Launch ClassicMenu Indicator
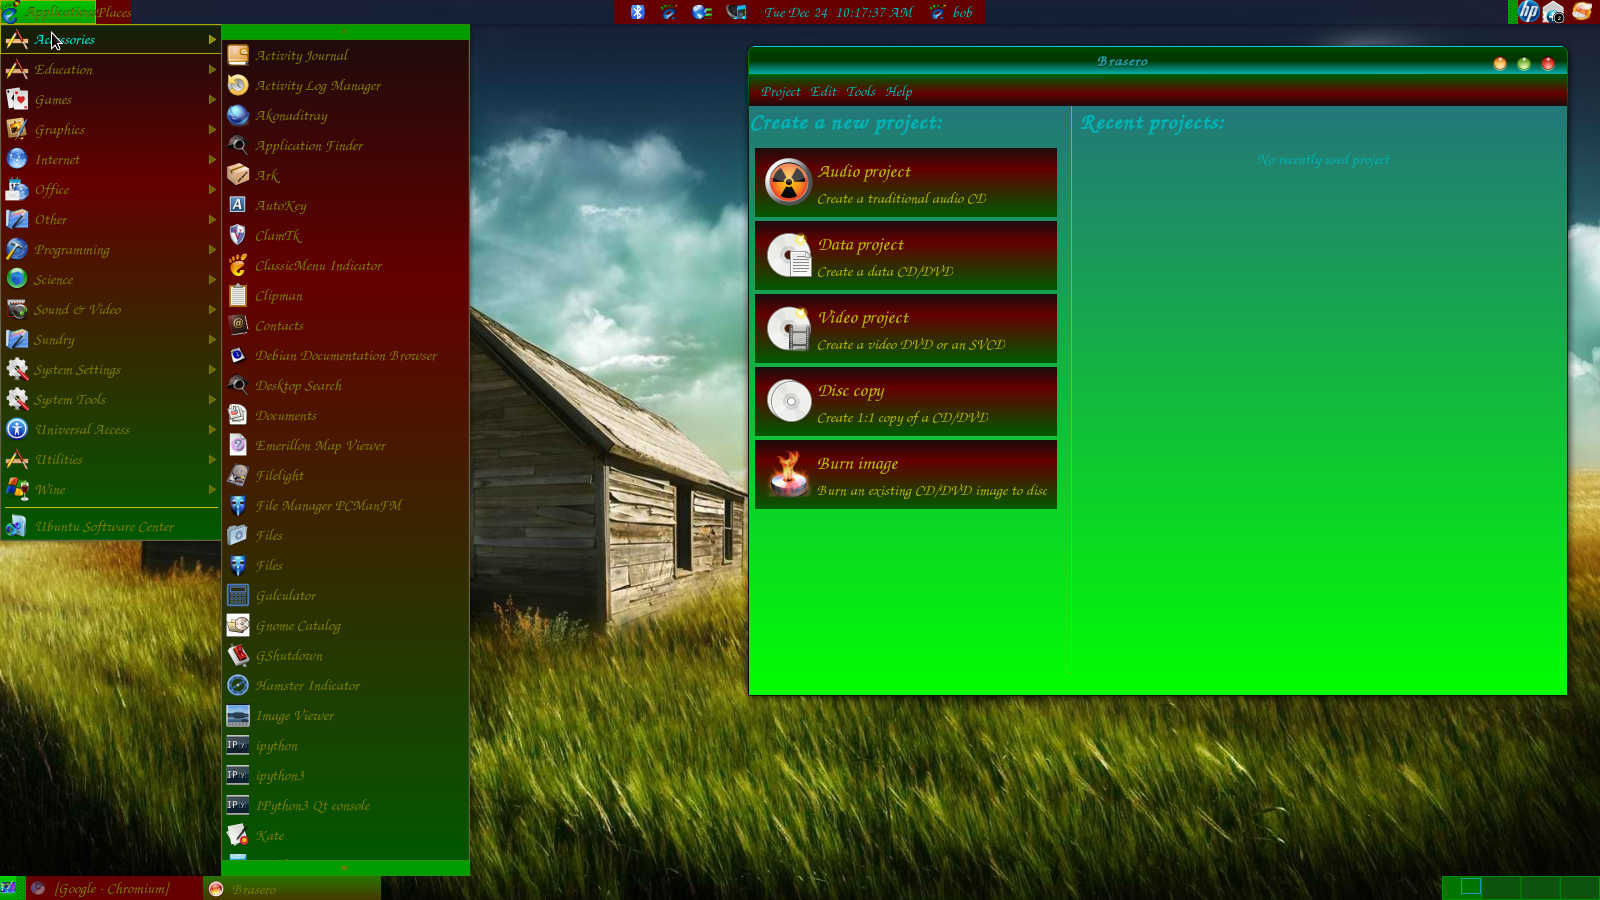 345,265
